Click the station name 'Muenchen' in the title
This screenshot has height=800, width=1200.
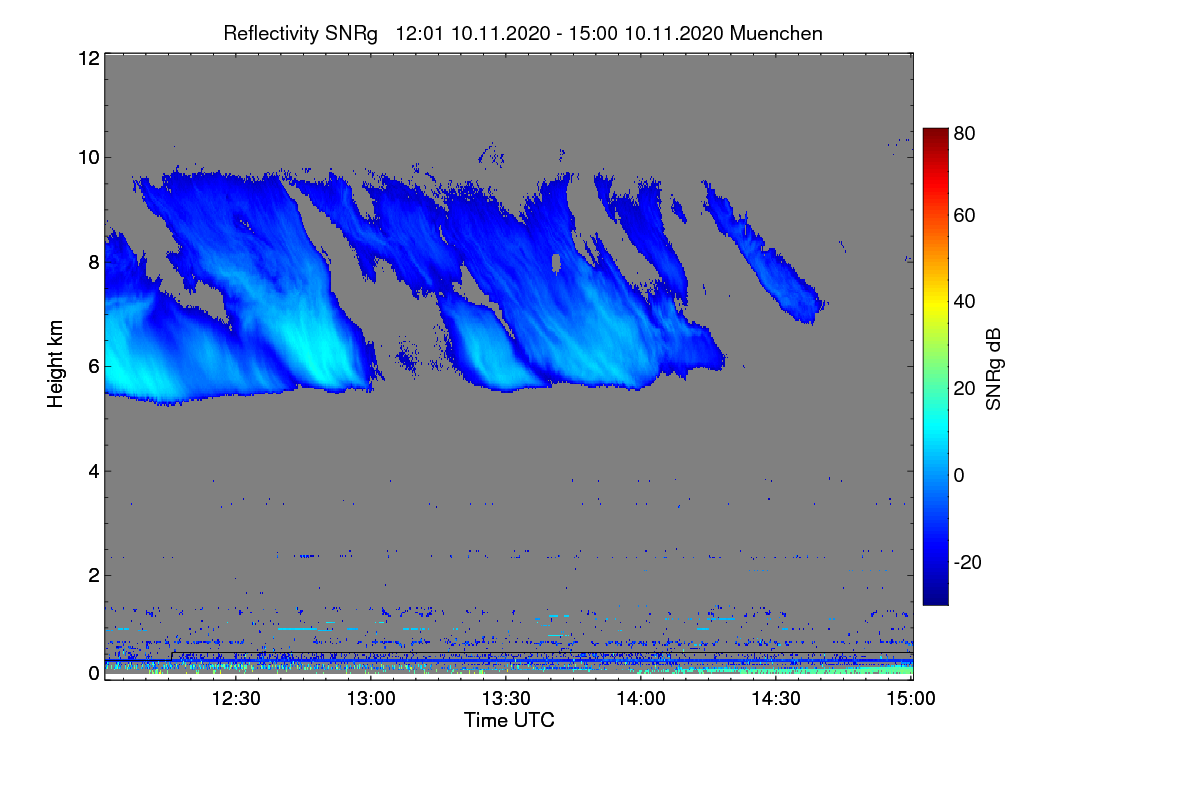[x=777, y=33]
